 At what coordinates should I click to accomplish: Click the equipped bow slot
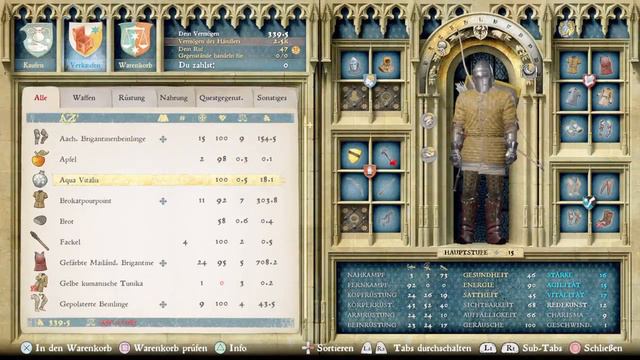354,187
